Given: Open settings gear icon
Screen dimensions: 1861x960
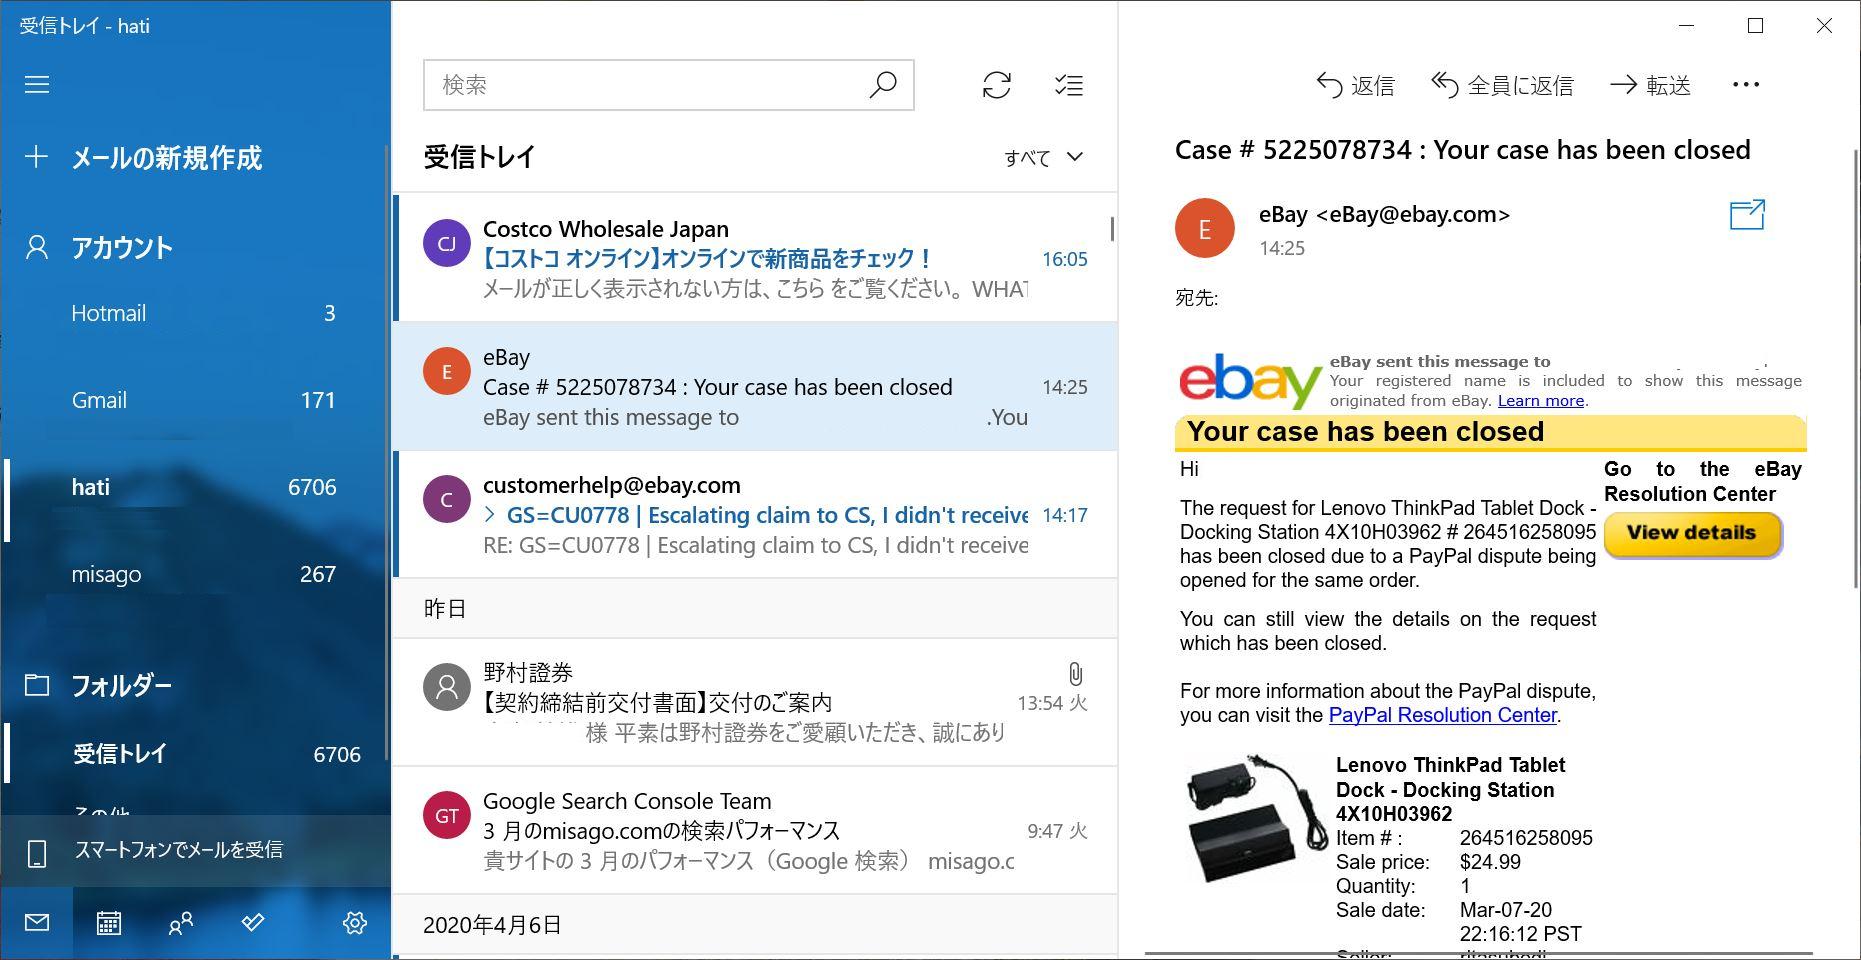Looking at the screenshot, I should pos(355,923).
